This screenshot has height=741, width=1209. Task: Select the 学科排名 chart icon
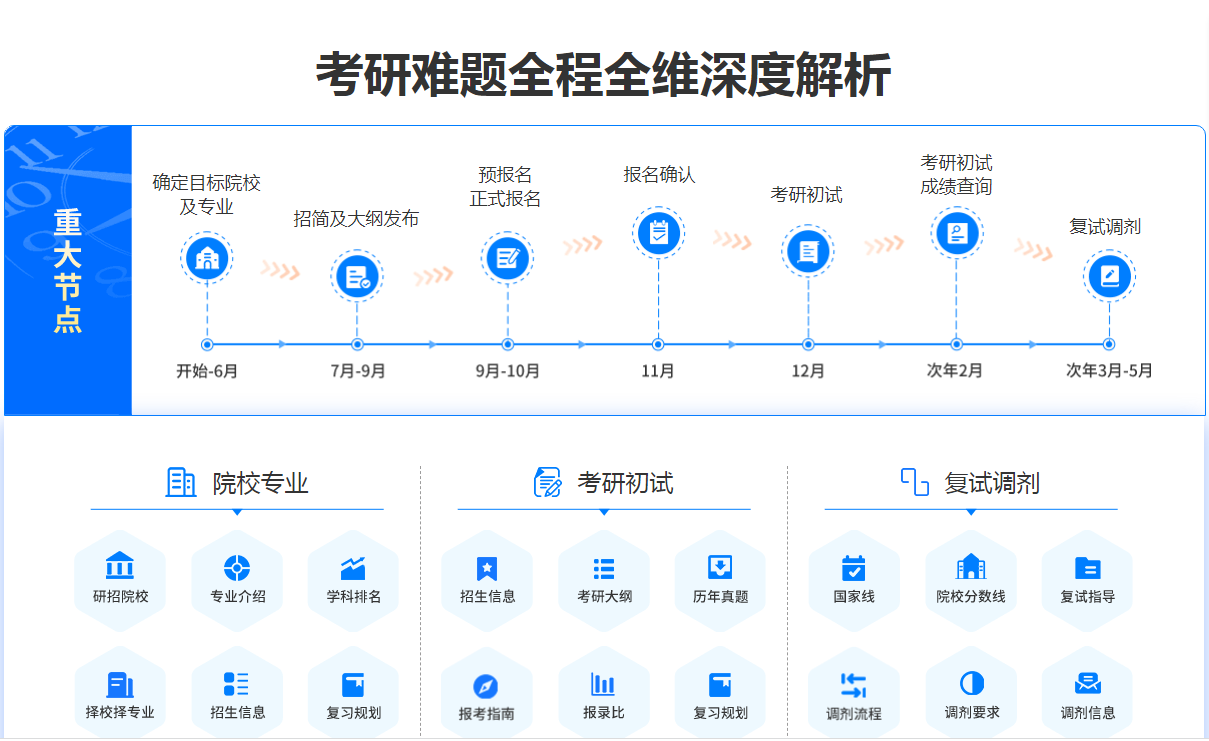tap(353, 567)
